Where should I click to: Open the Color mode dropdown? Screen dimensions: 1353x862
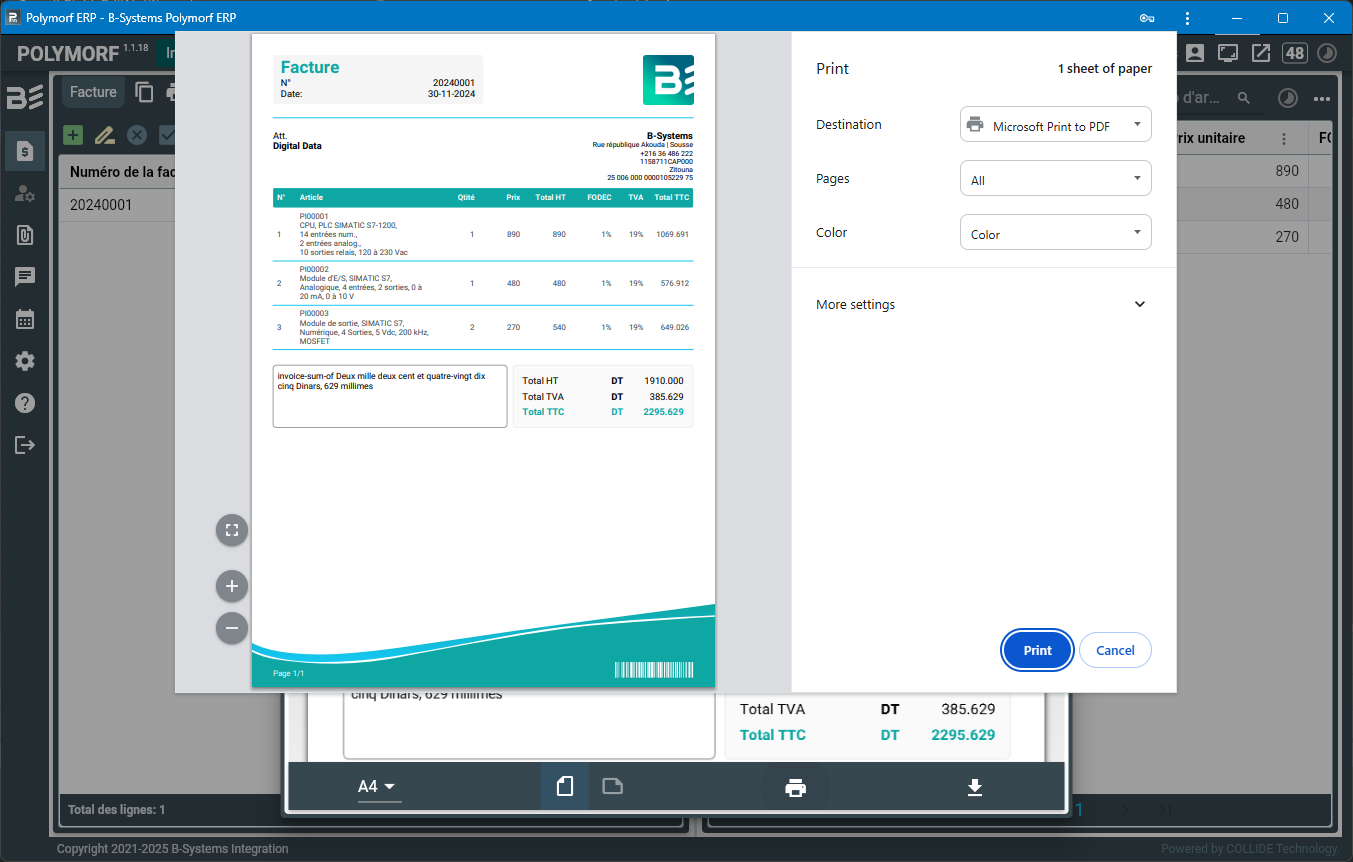click(x=1055, y=233)
